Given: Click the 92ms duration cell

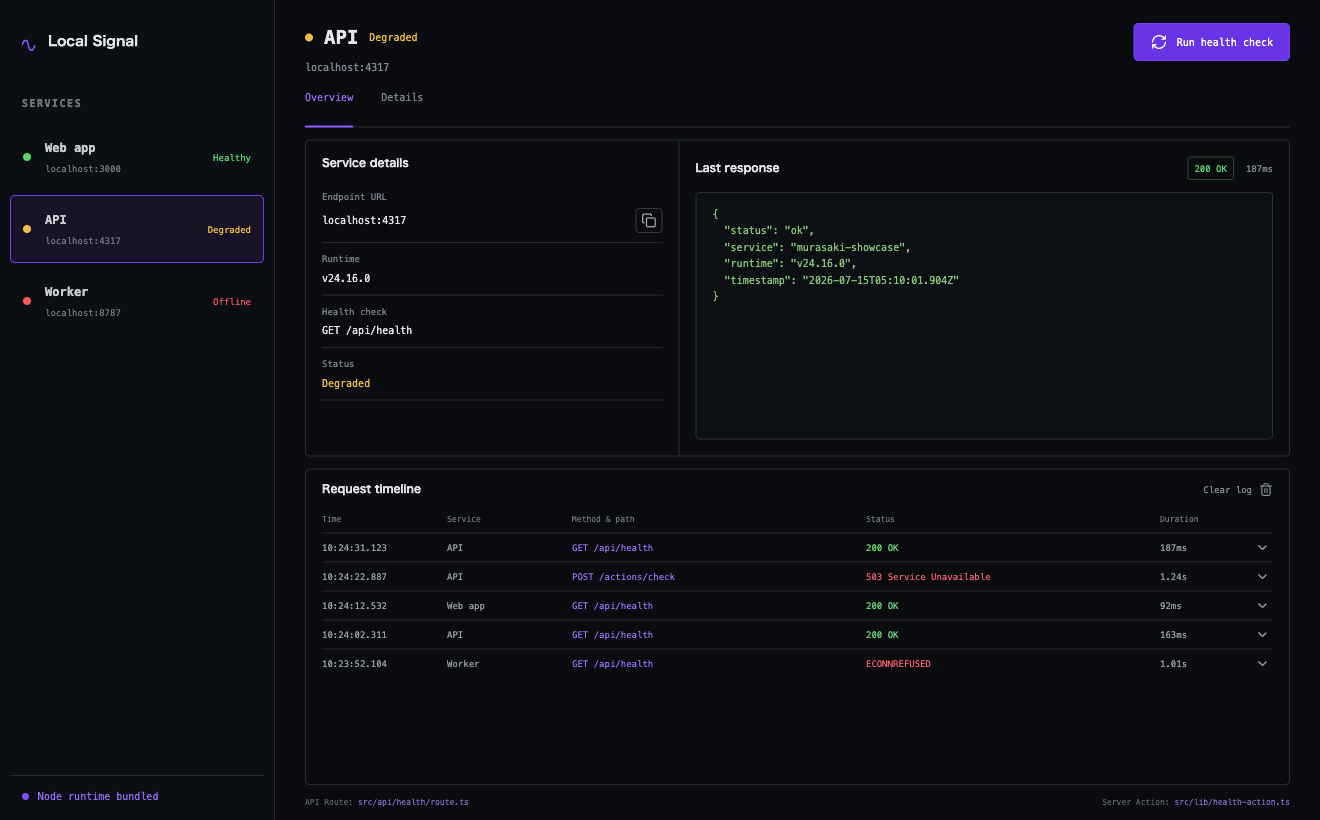Looking at the screenshot, I should 1170,606.
